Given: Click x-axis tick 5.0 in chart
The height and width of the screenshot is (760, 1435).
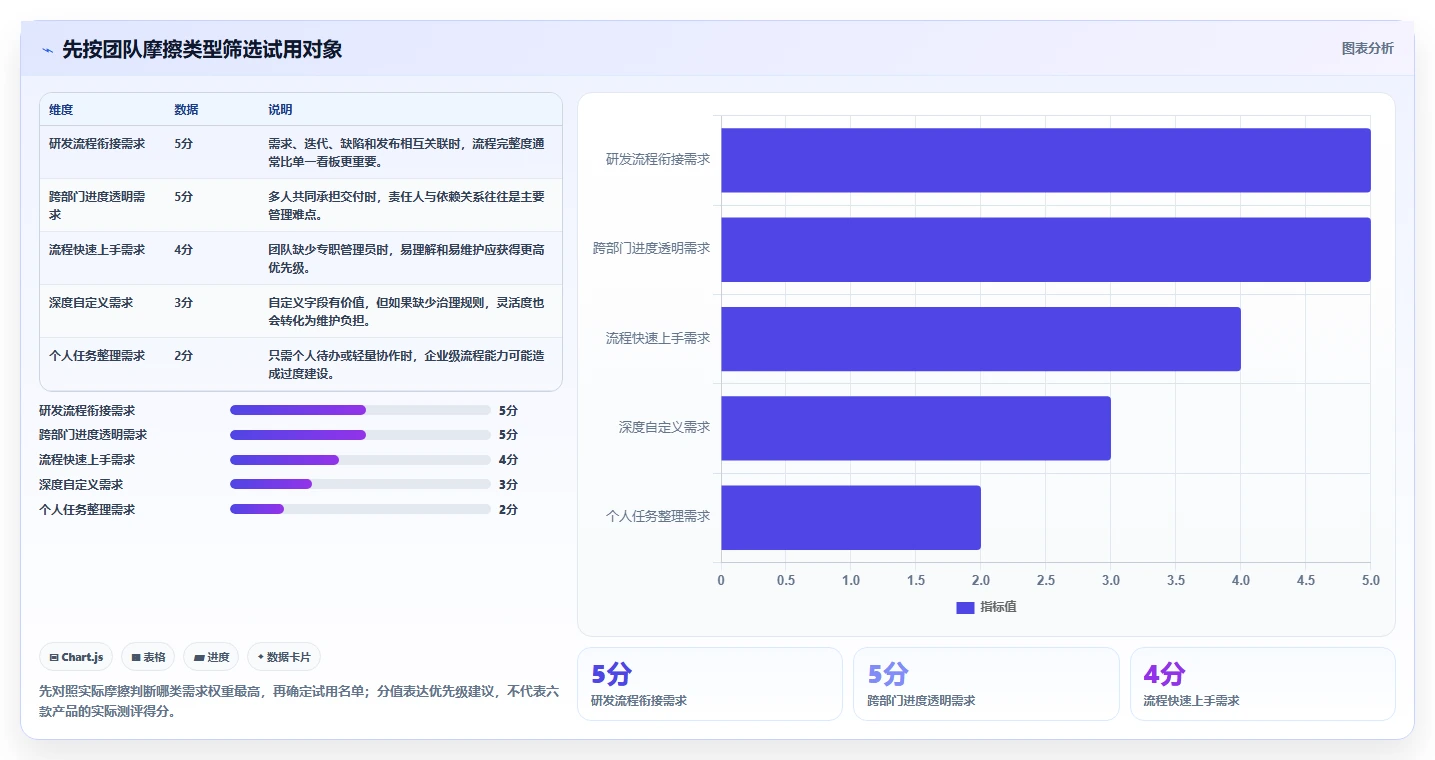Looking at the screenshot, I should 1371,580.
